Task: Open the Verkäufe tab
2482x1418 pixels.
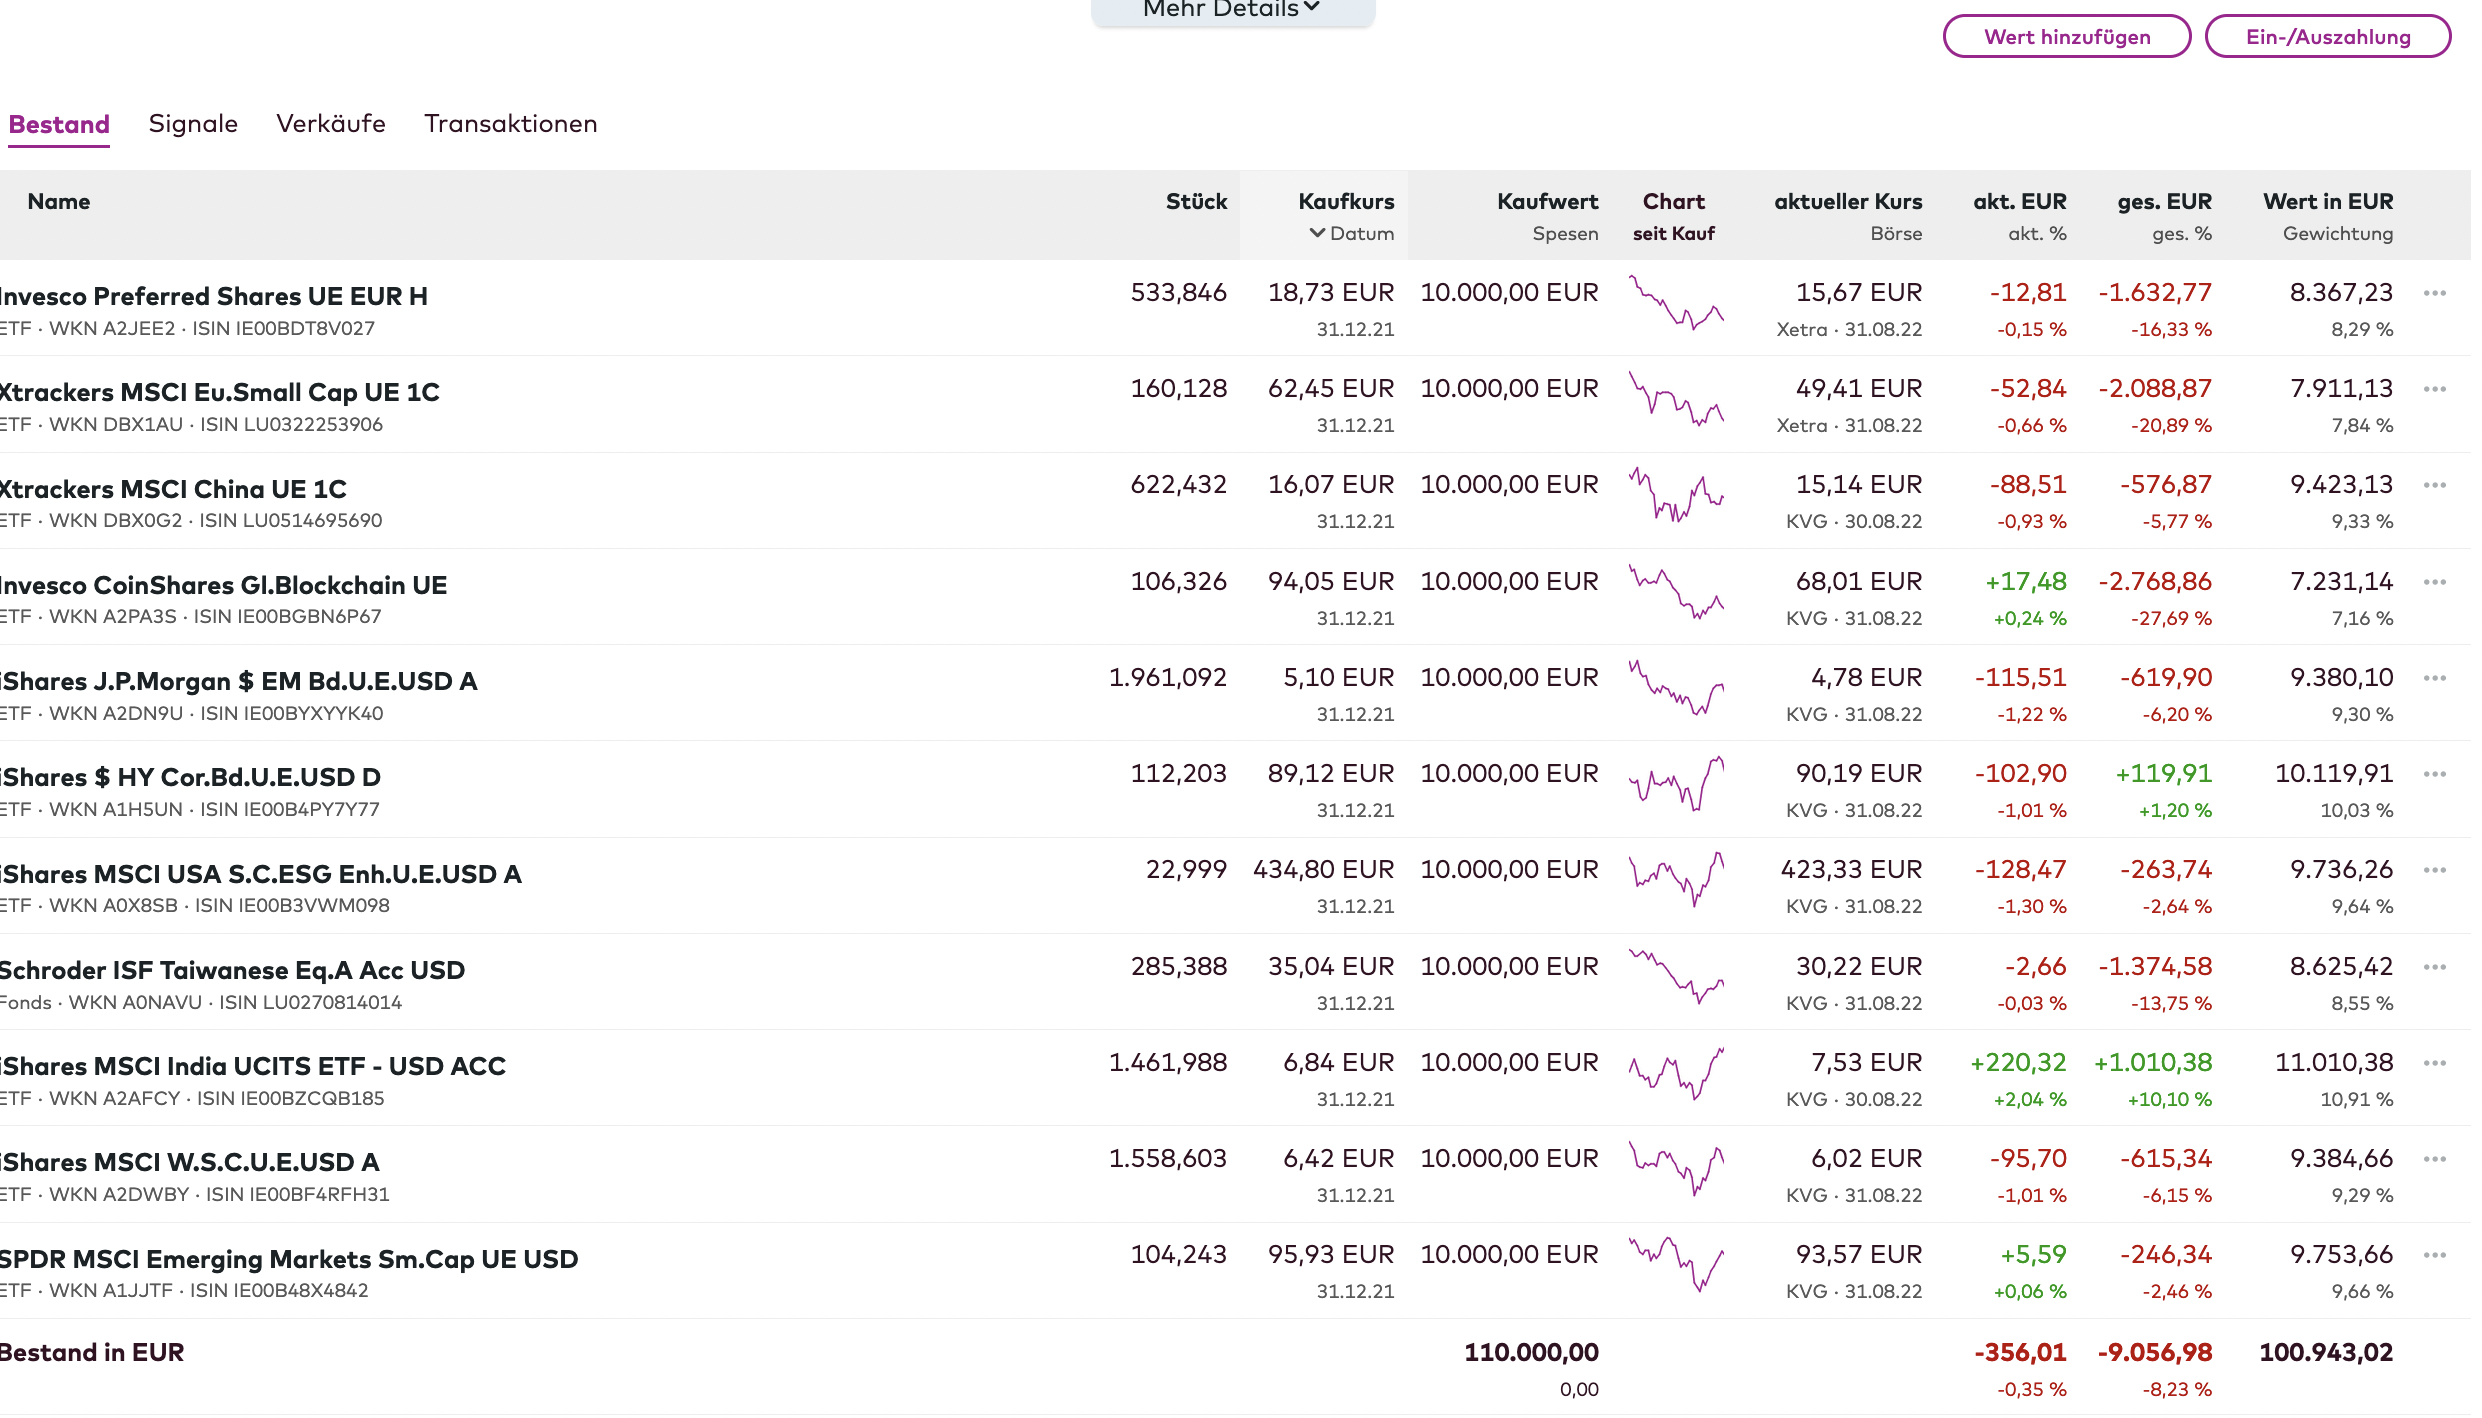Action: pyautogui.click(x=331, y=124)
